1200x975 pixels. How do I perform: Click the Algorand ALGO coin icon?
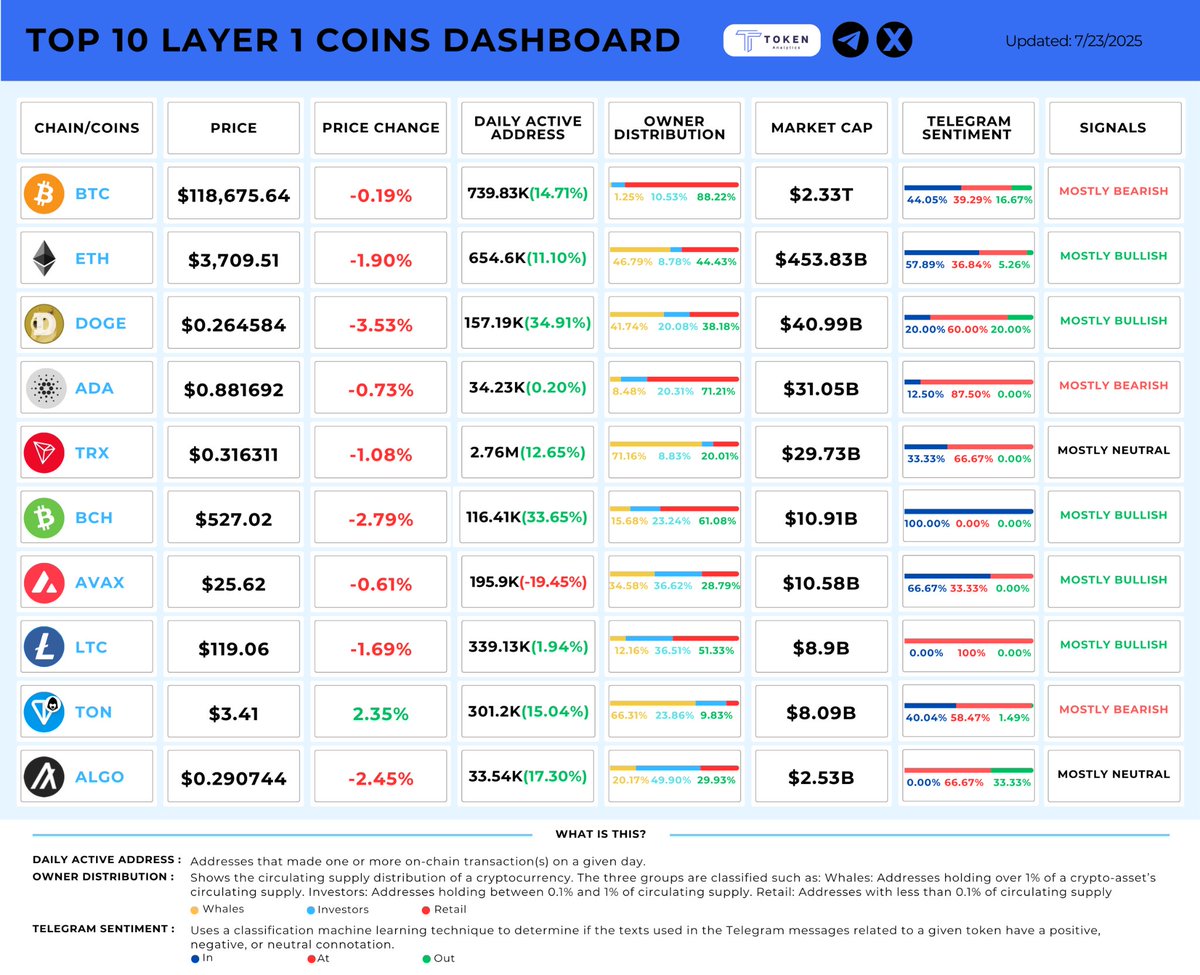[43, 777]
